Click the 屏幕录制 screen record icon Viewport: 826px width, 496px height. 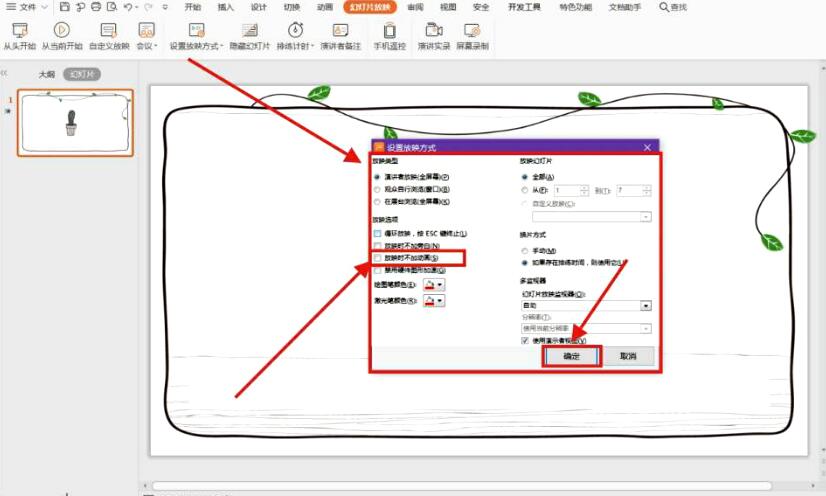click(x=472, y=31)
